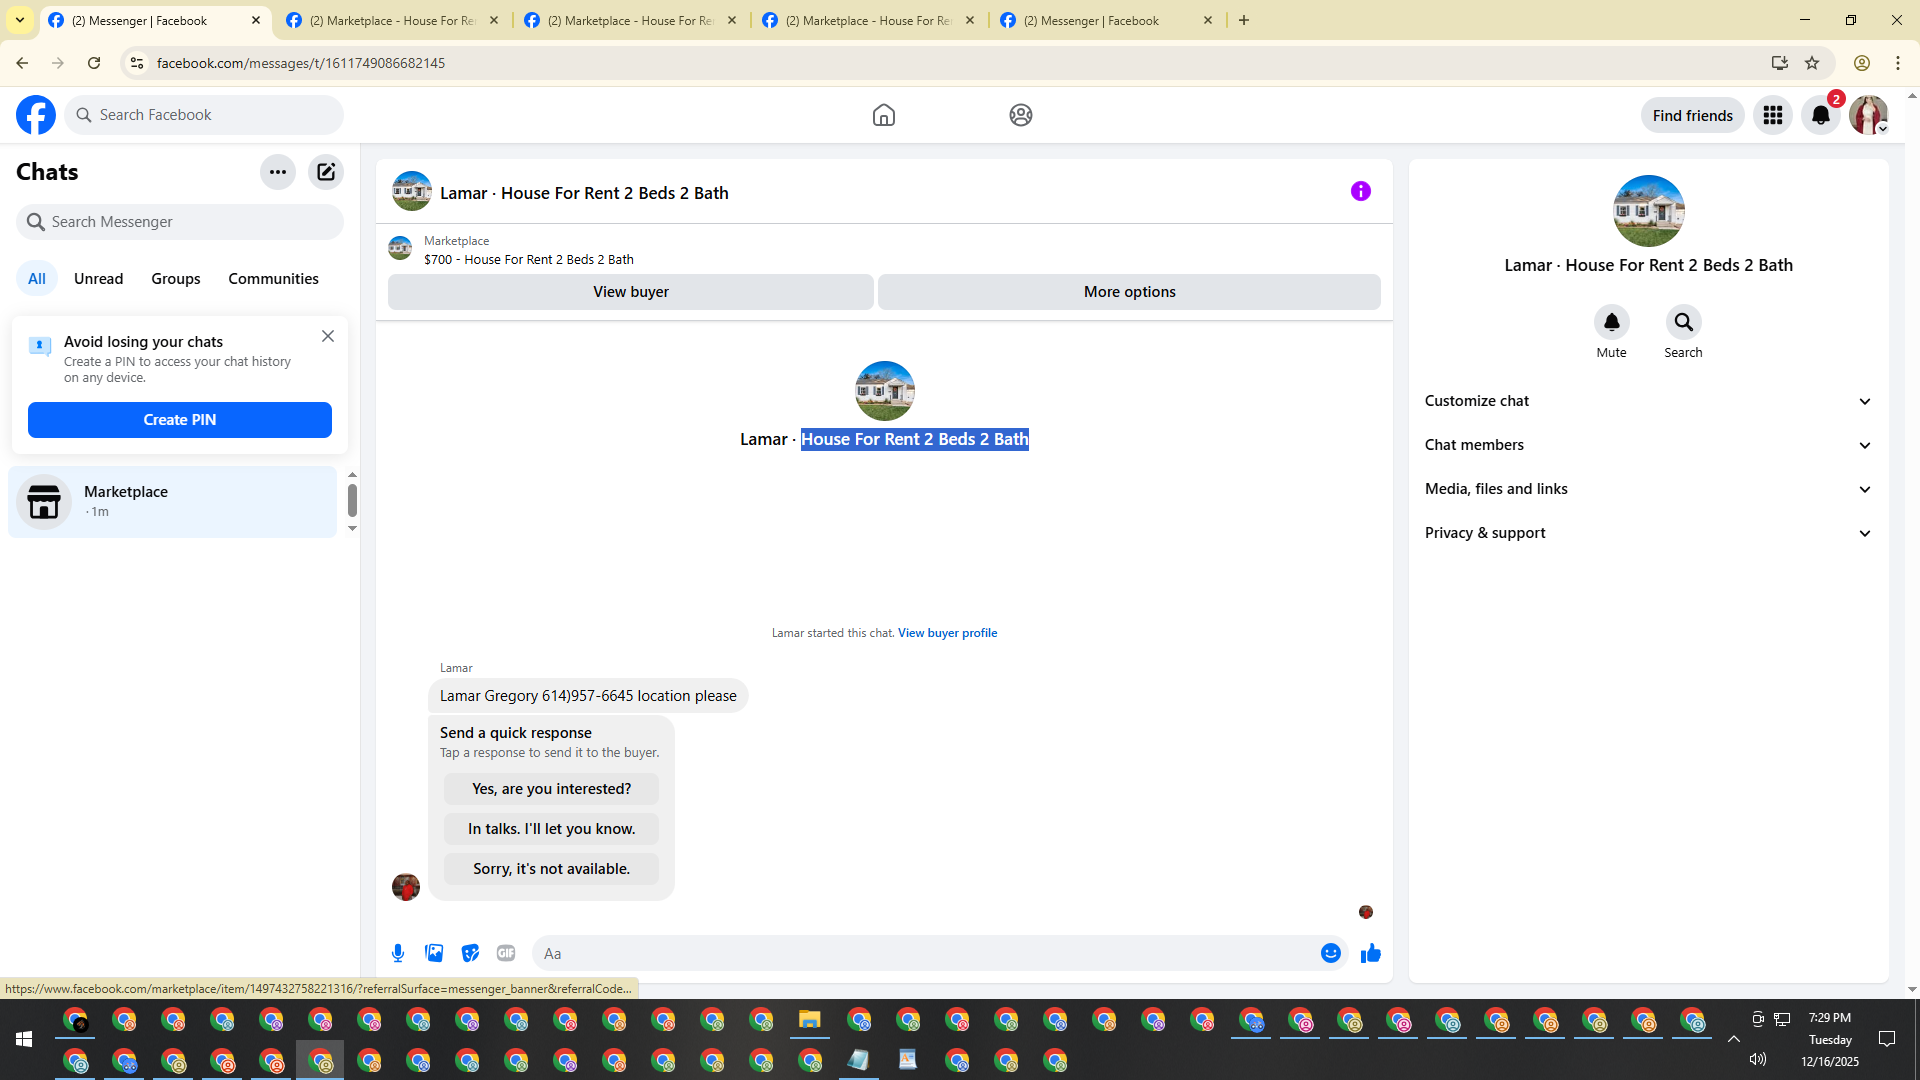Click the View buyer button
1920x1080 pixels.
(631, 292)
